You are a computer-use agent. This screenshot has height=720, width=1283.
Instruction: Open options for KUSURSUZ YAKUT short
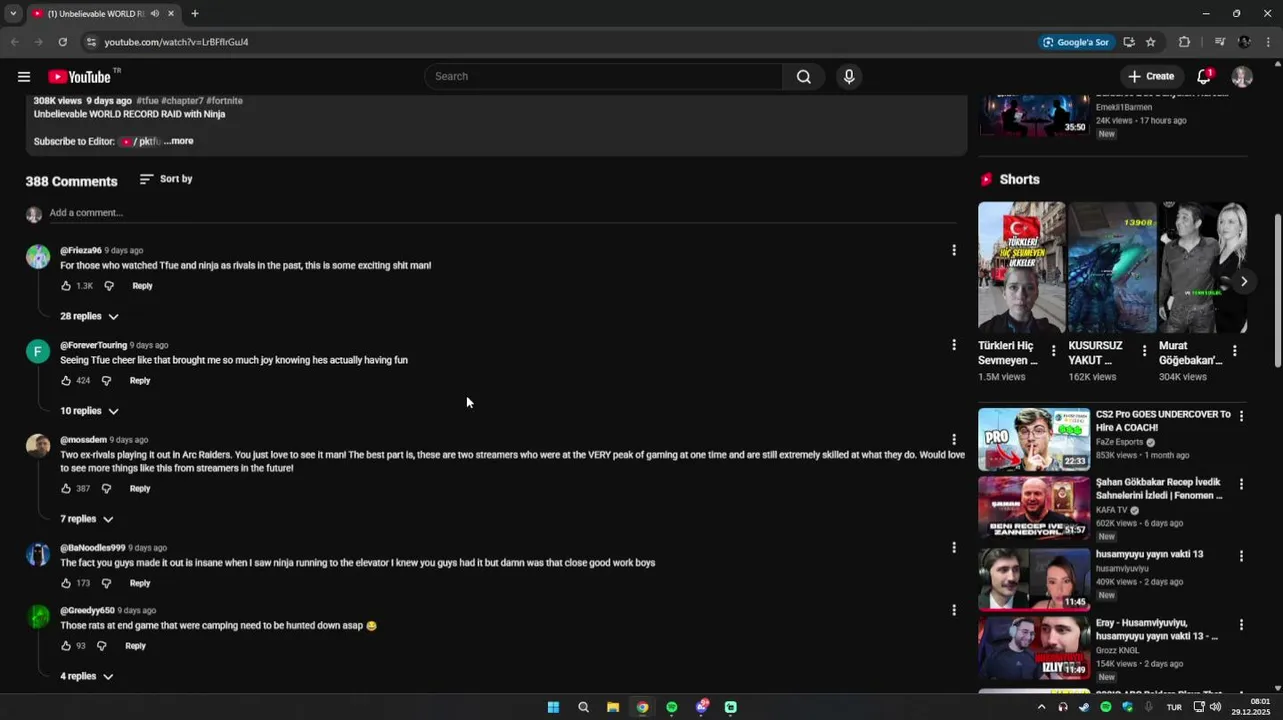click(1144, 351)
